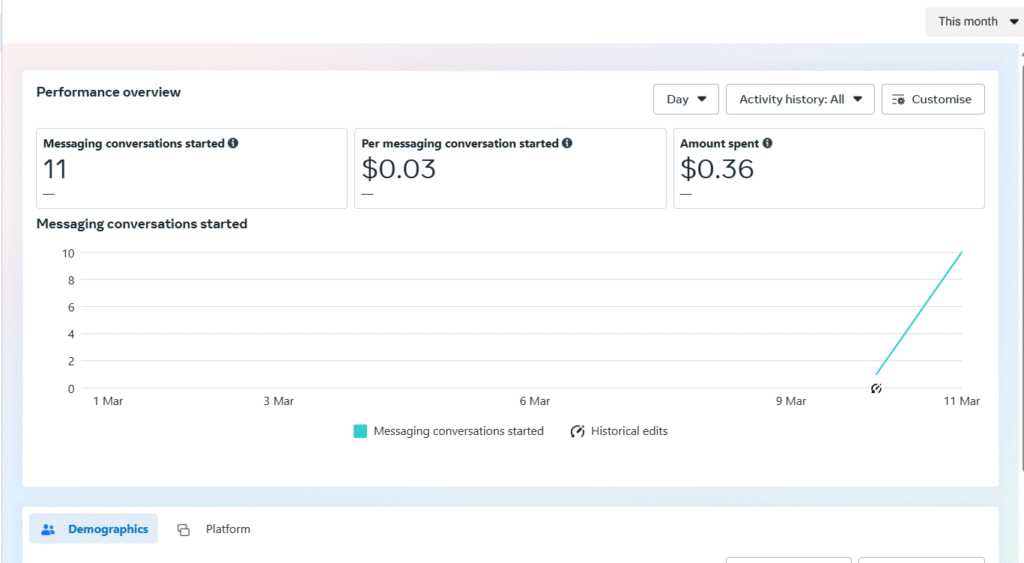Screen dimensions: 1024x563
Task: Select the Platform tab label
Action: [x=228, y=529]
